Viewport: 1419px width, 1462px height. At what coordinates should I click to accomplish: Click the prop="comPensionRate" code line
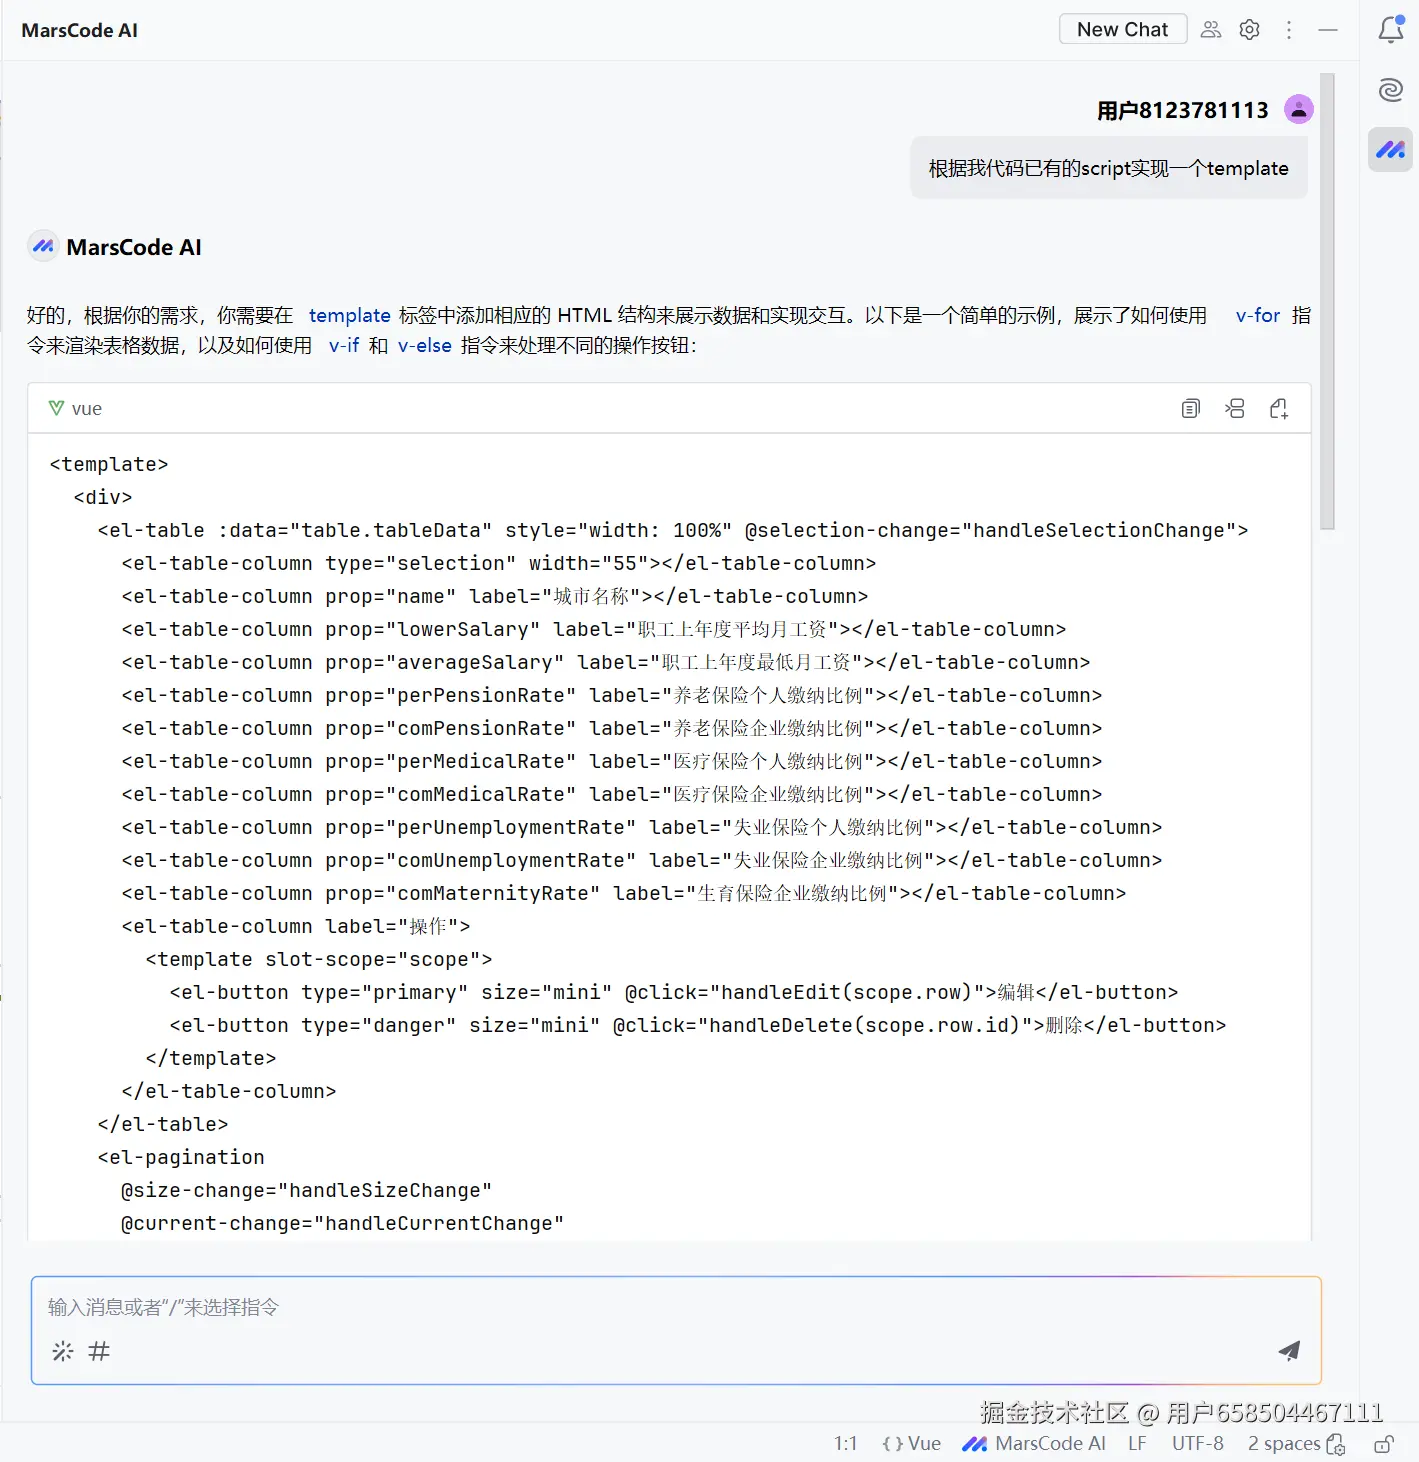[611, 728]
